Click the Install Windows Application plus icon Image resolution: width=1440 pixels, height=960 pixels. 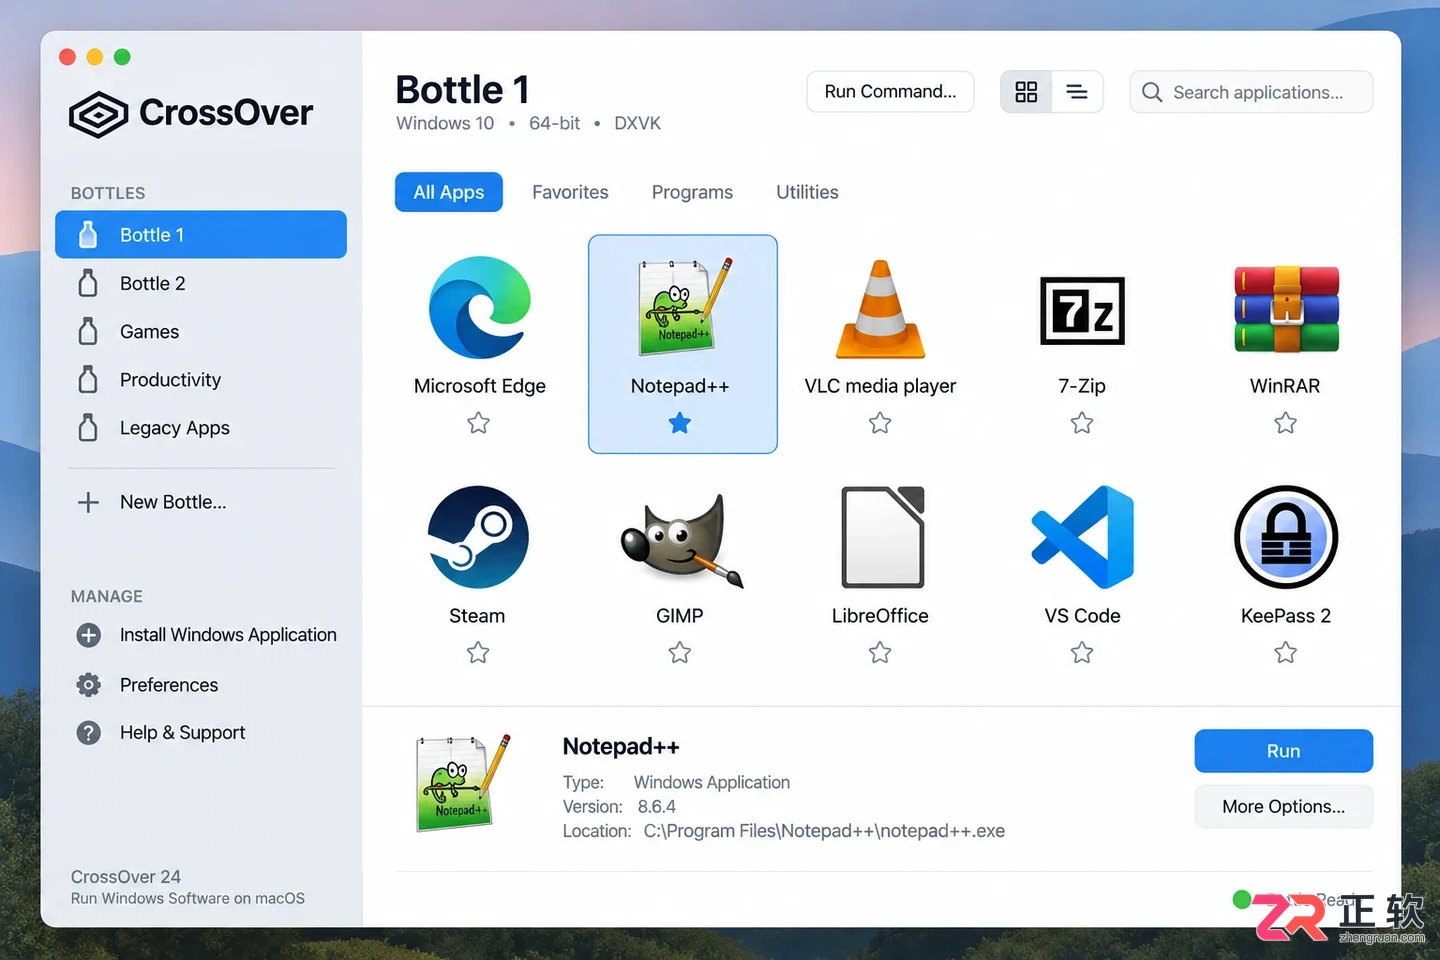[x=89, y=635]
